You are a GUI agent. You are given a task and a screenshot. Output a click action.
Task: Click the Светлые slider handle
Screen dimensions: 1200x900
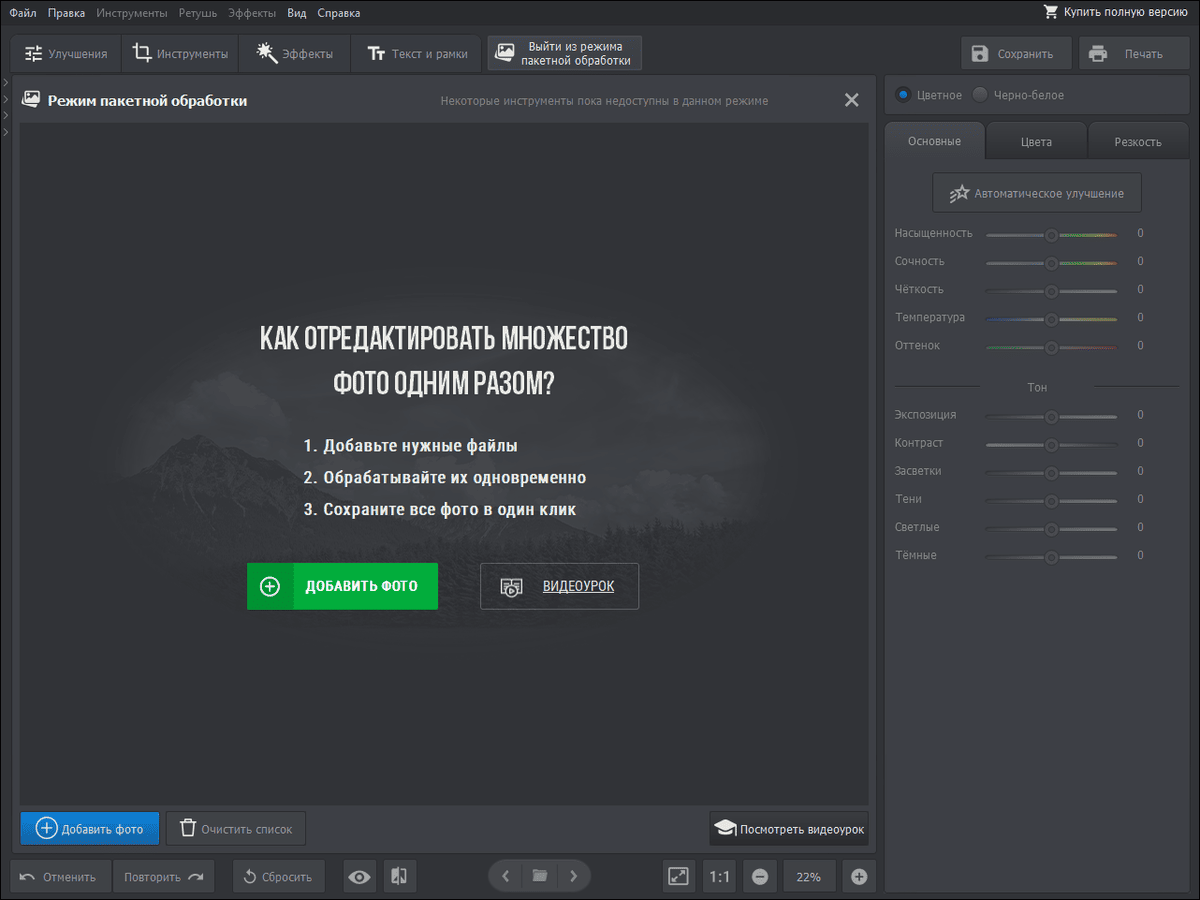pyautogui.click(x=1051, y=528)
